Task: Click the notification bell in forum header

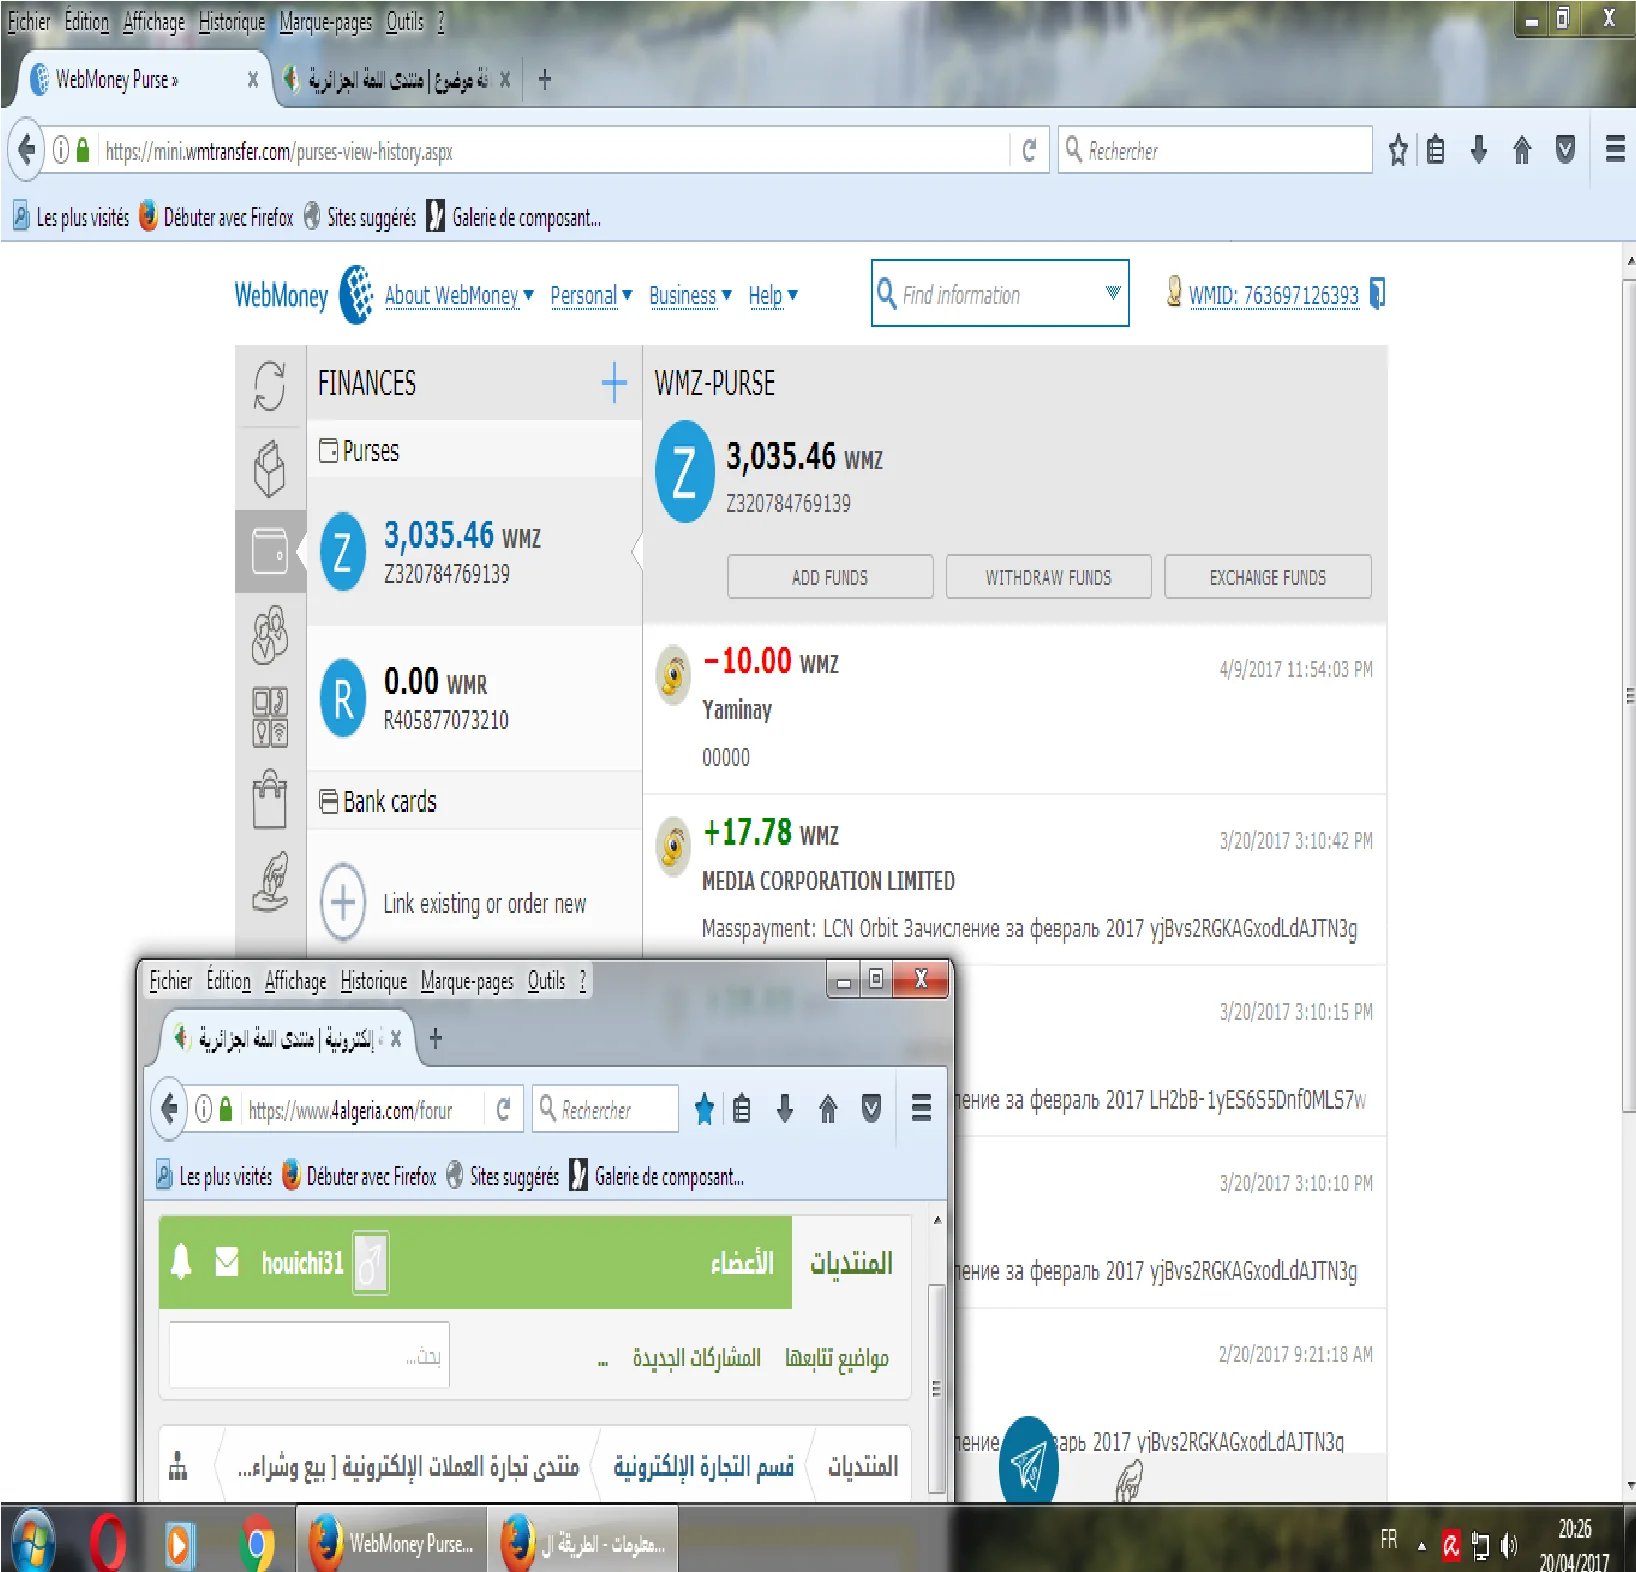Action: click(x=181, y=1262)
